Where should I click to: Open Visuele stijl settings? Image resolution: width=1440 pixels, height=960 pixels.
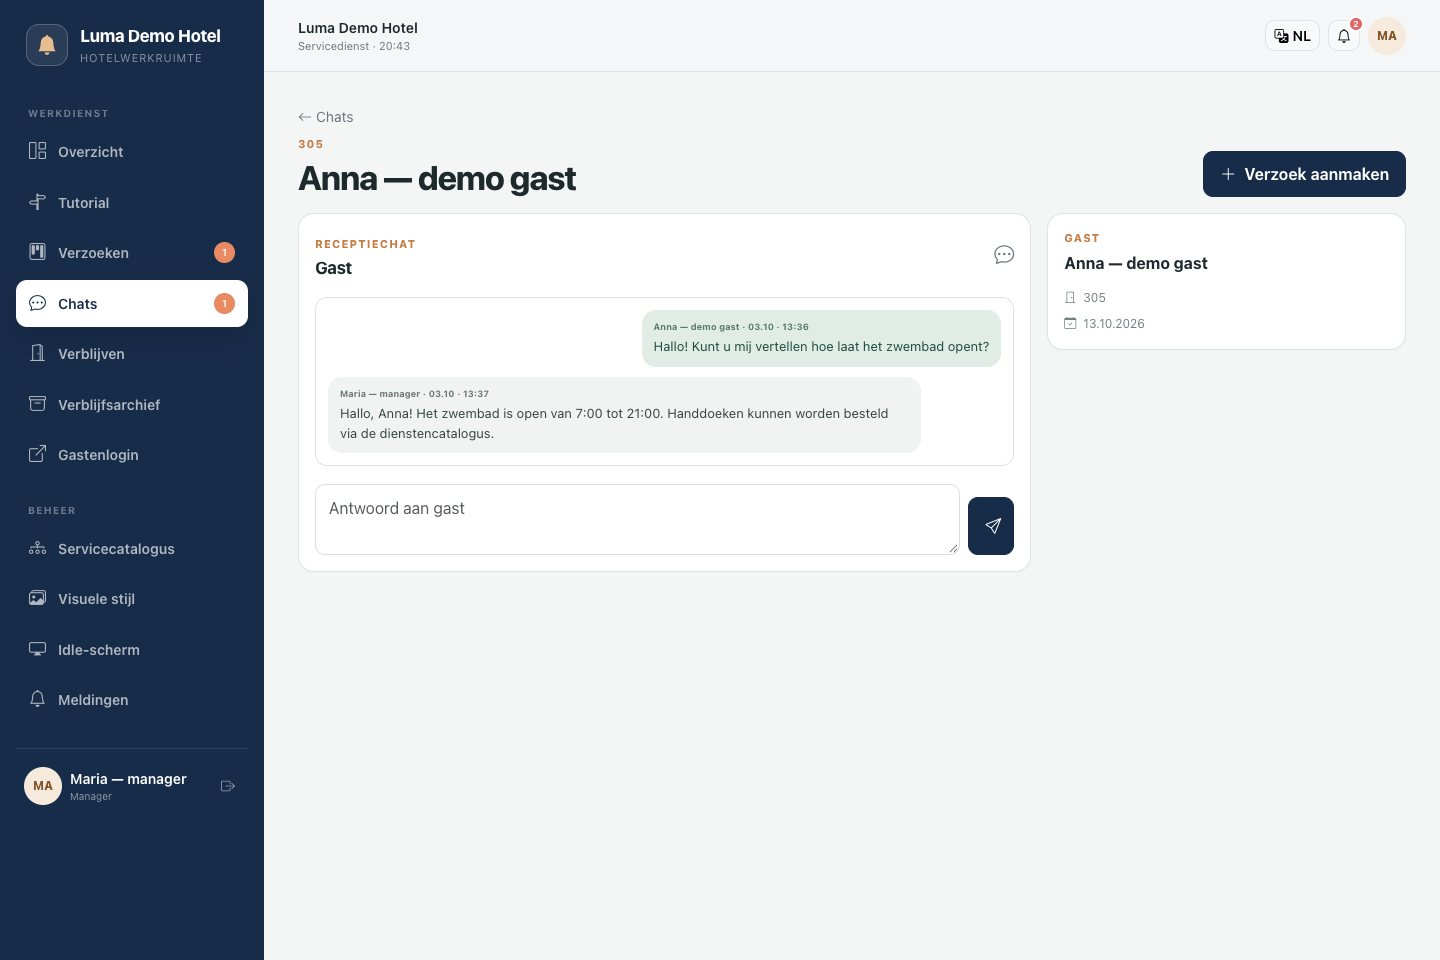click(x=132, y=599)
